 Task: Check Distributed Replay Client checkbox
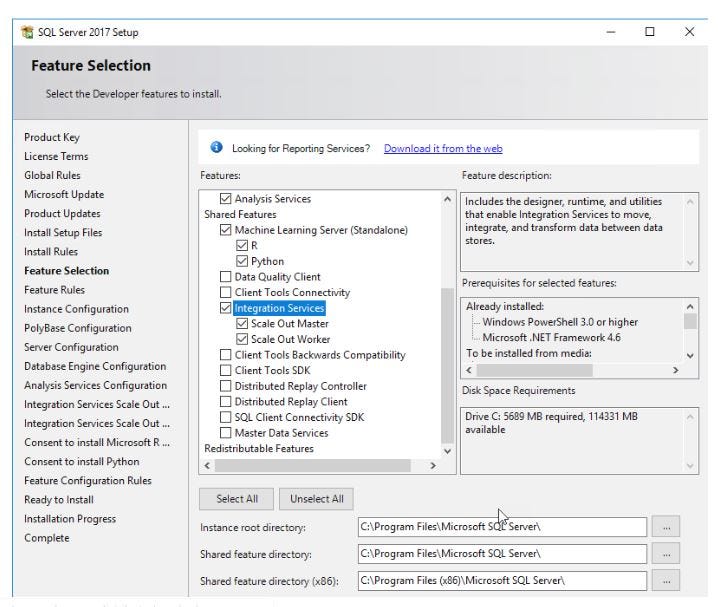tap(225, 401)
